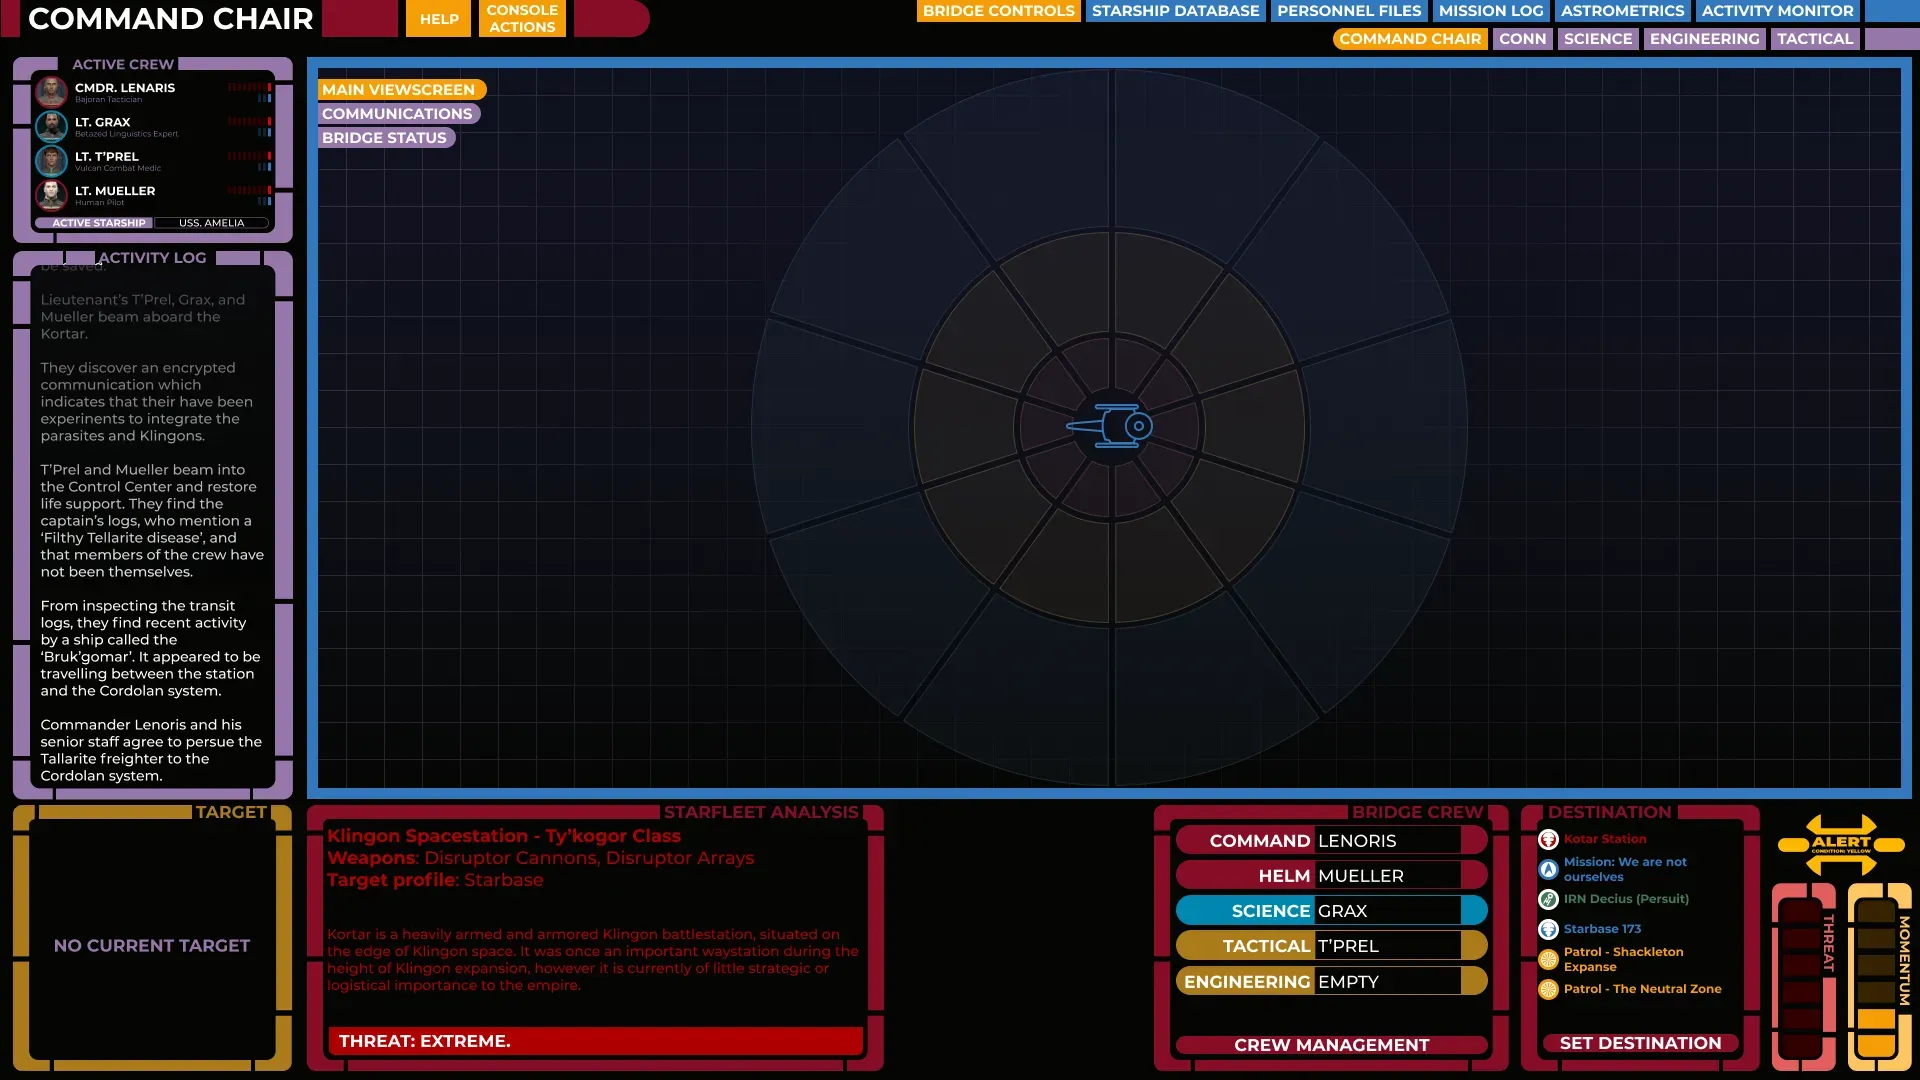Open the USS Amelia active starship selector

[211, 223]
